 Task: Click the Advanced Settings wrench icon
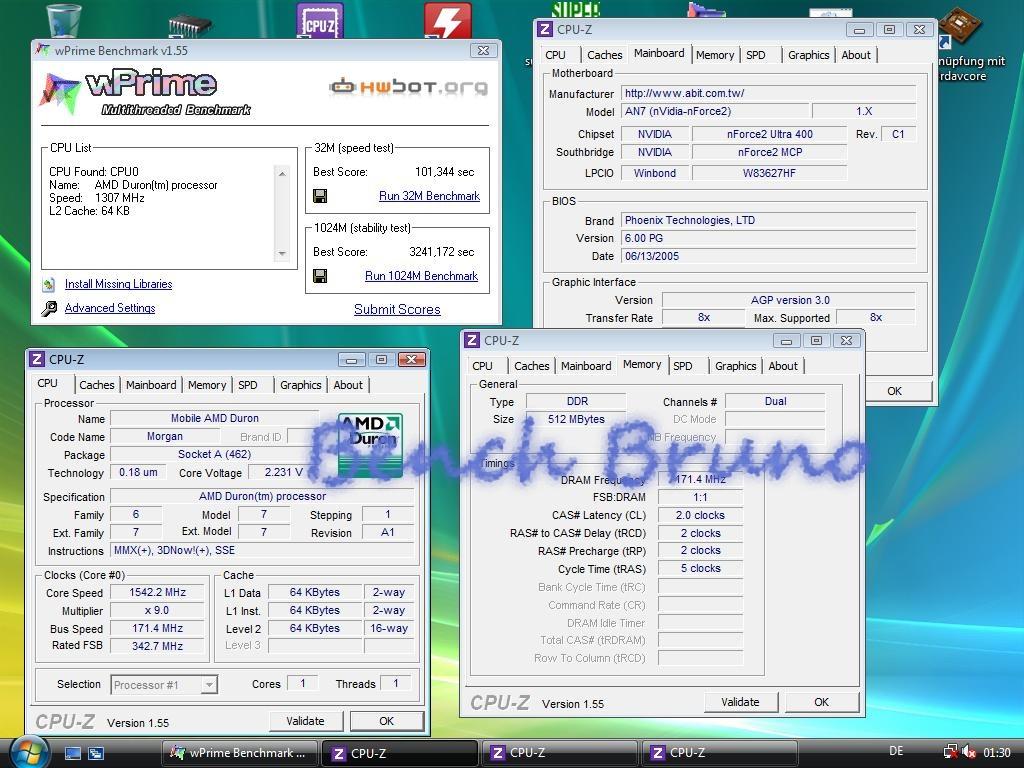point(49,308)
